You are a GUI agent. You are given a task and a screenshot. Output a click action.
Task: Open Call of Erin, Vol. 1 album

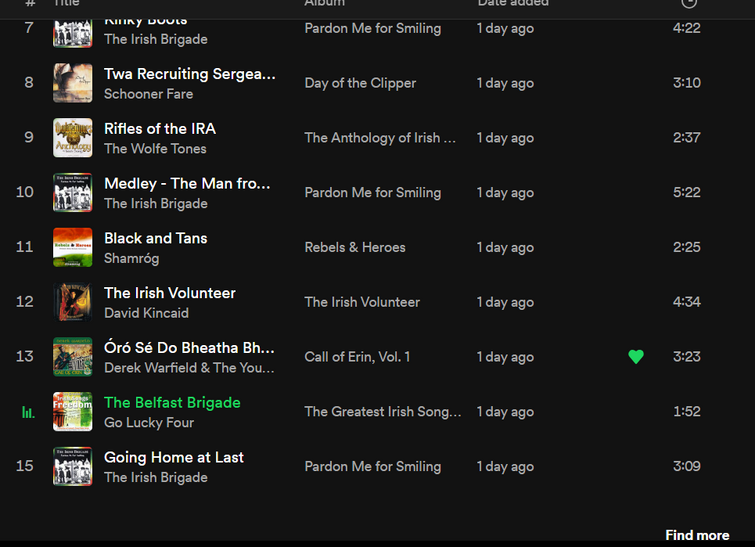pos(357,357)
